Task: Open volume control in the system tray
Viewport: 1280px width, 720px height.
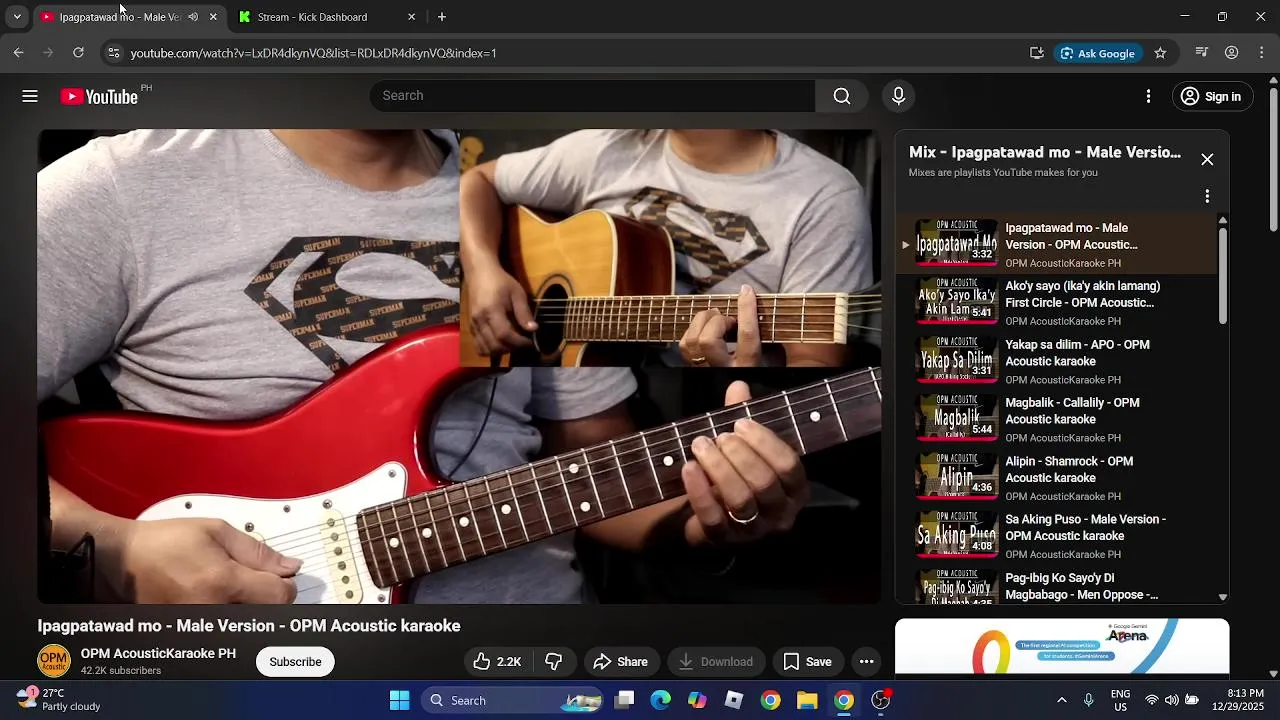Action: pos(1171,700)
